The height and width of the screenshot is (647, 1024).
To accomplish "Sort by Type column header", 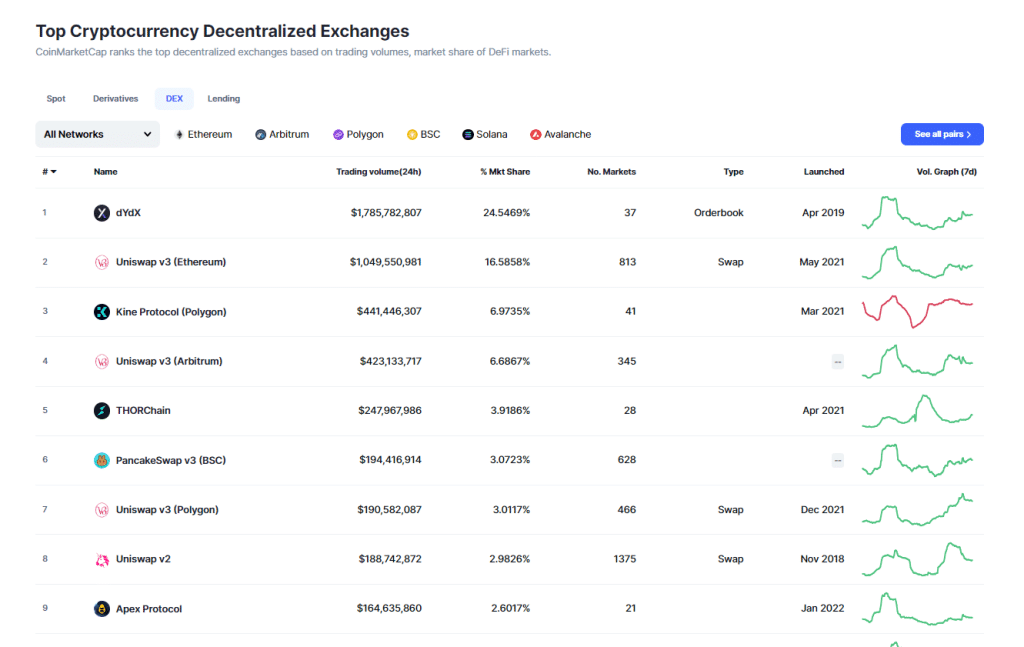I will pyautogui.click(x=733, y=172).
